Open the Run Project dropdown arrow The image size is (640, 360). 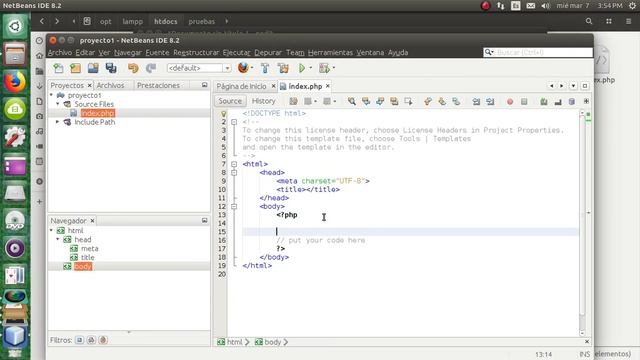[x=311, y=68]
